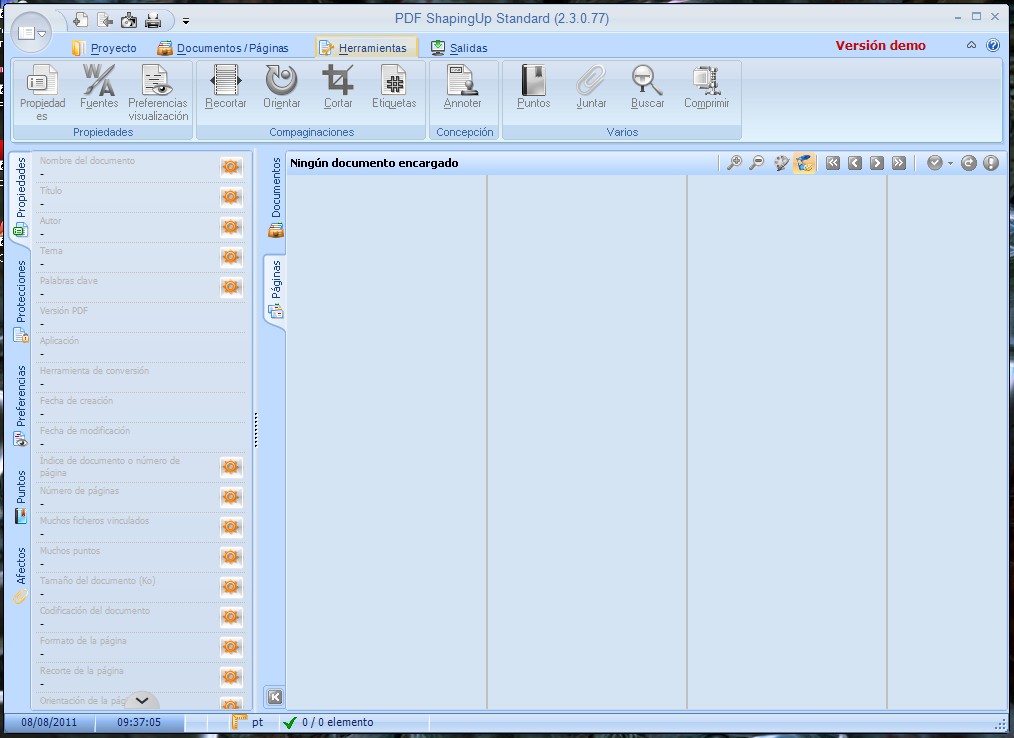Viewport: 1014px width, 738px height.
Task: Click the green checkmark in the status bar
Action: (x=290, y=722)
